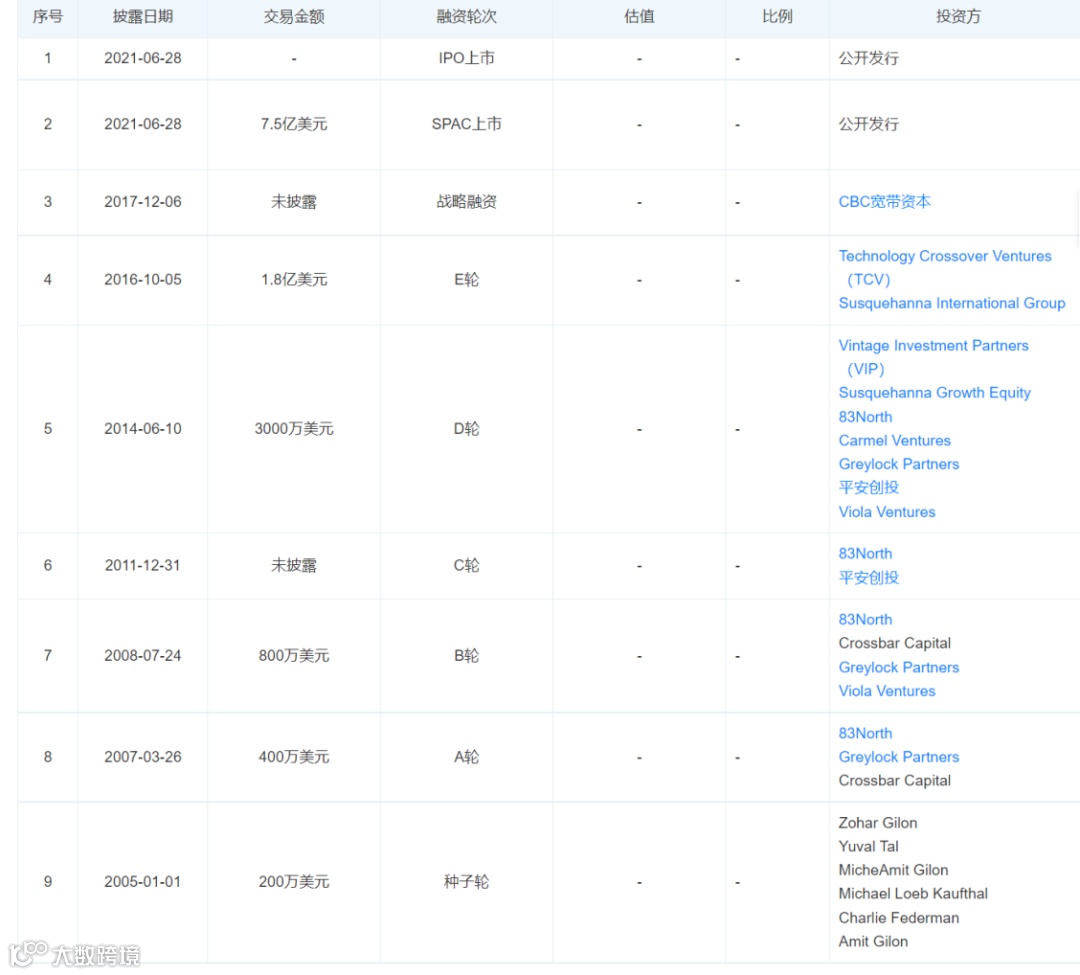Select the 战略融资 round cell

pos(466,202)
